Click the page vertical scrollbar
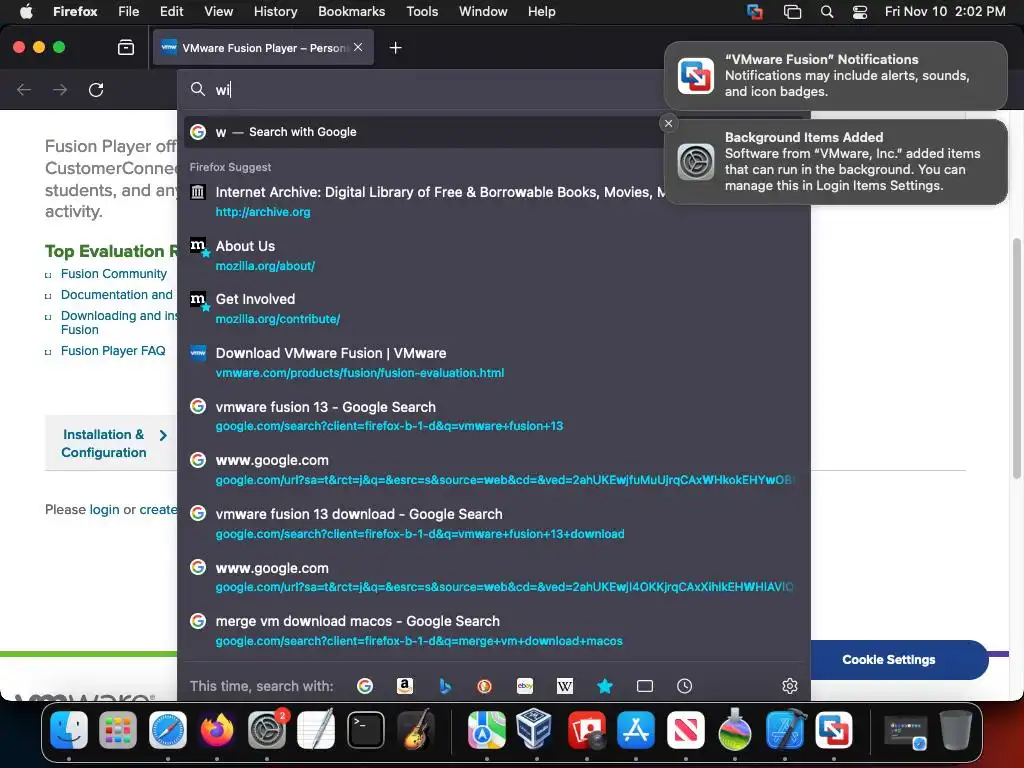The image size is (1024, 768). click(x=1016, y=359)
